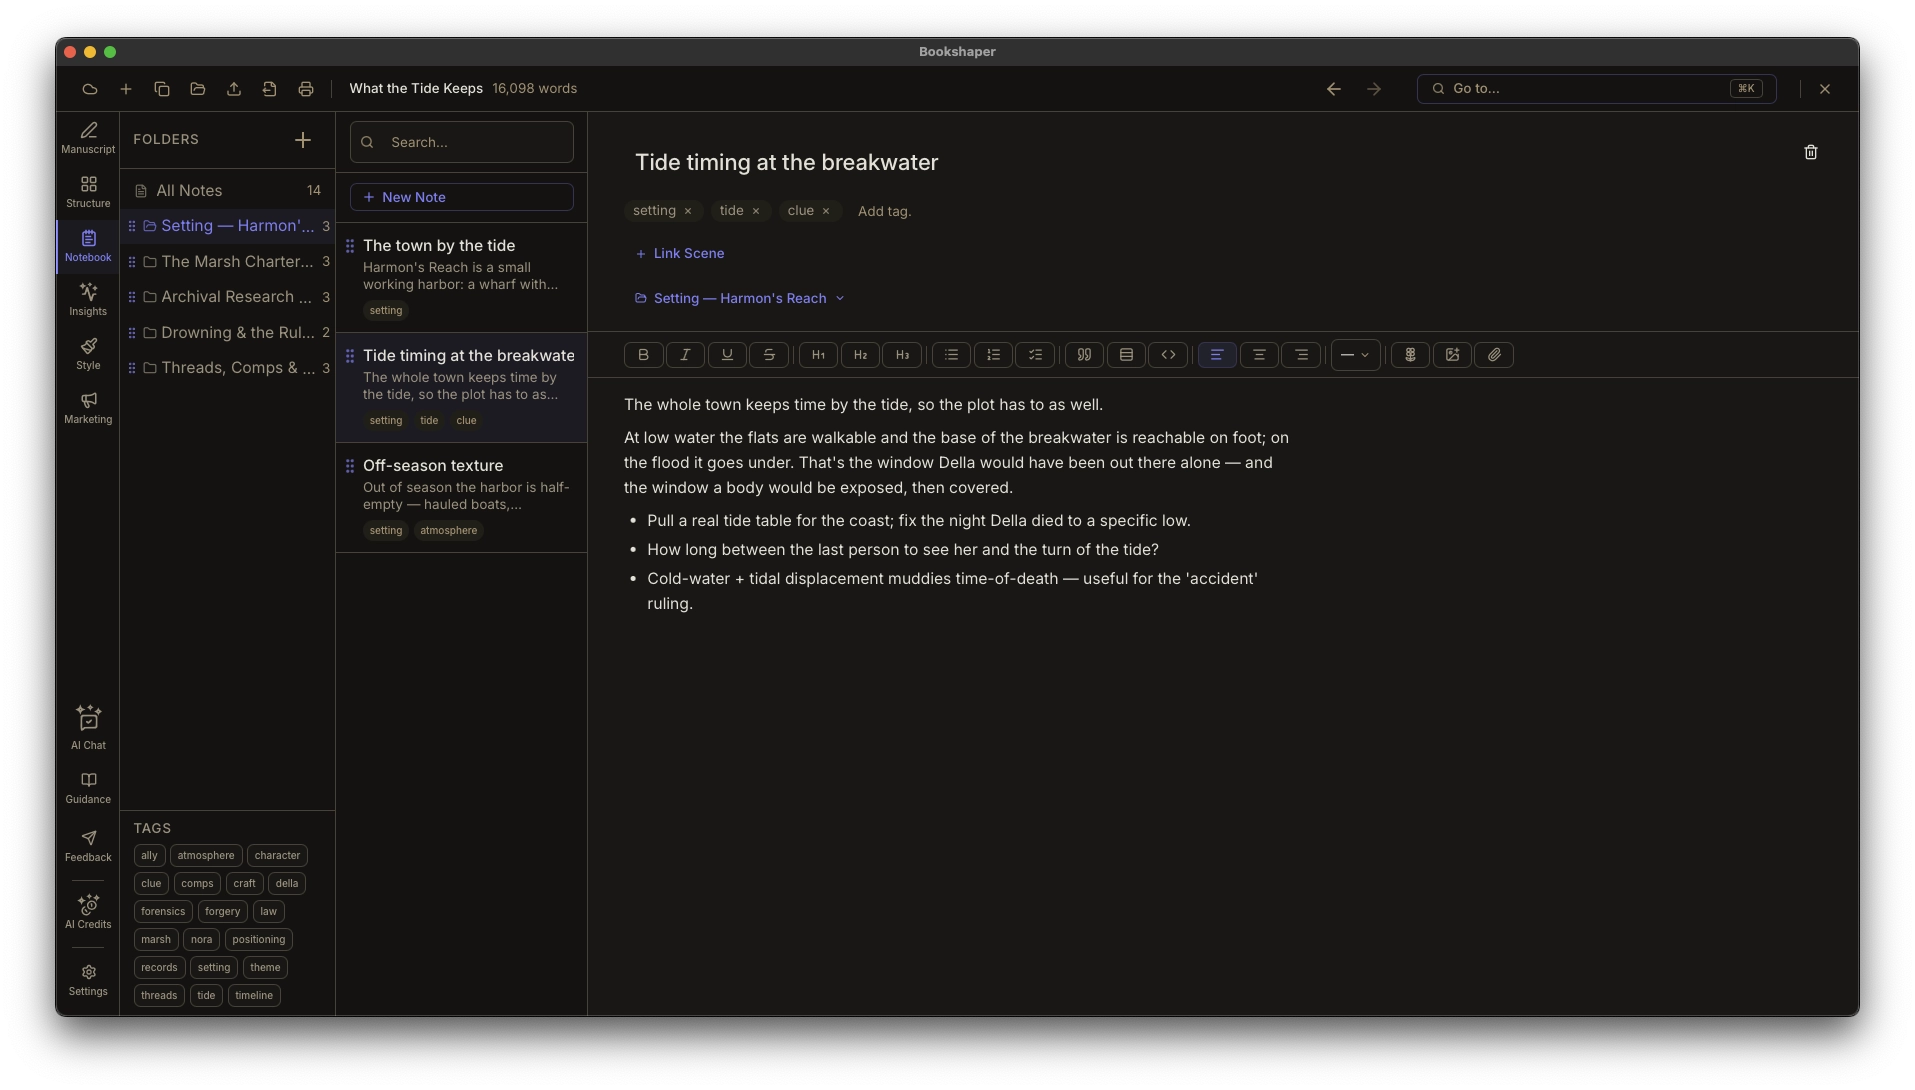
Task: Apply Heading 3 formatting
Action: point(902,355)
